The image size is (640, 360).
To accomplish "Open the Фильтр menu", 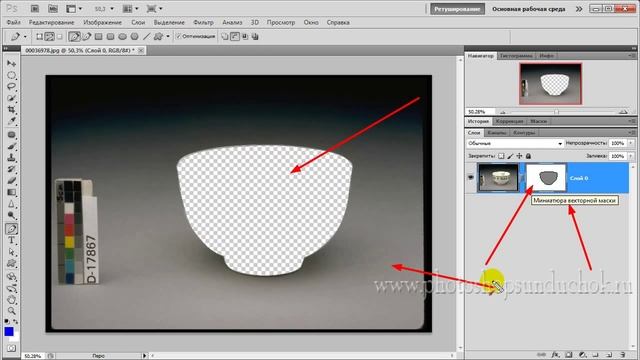I will (203, 22).
